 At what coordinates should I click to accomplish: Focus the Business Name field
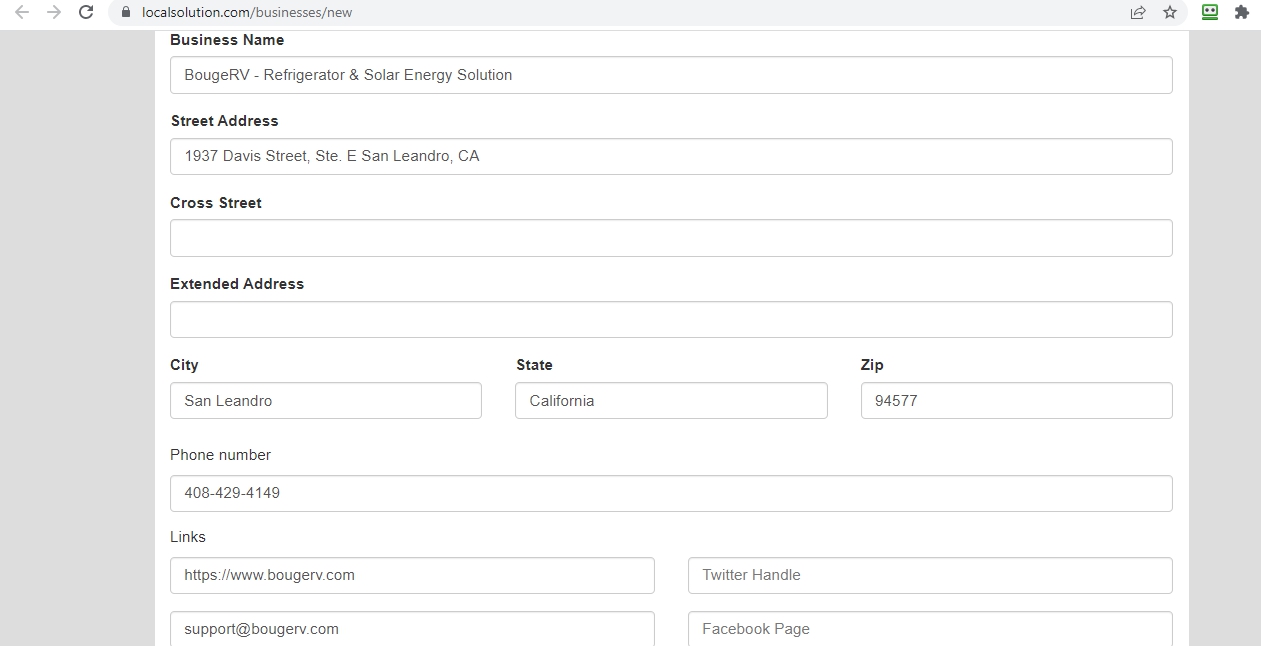coord(671,75)
